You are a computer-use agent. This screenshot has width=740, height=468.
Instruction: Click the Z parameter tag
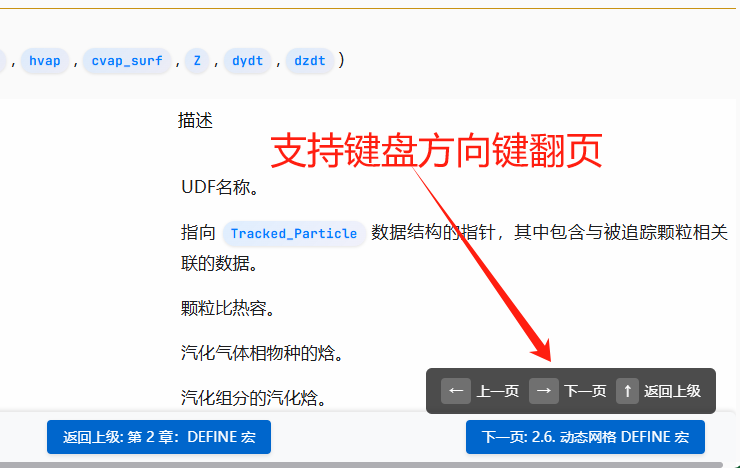point(197,61)
